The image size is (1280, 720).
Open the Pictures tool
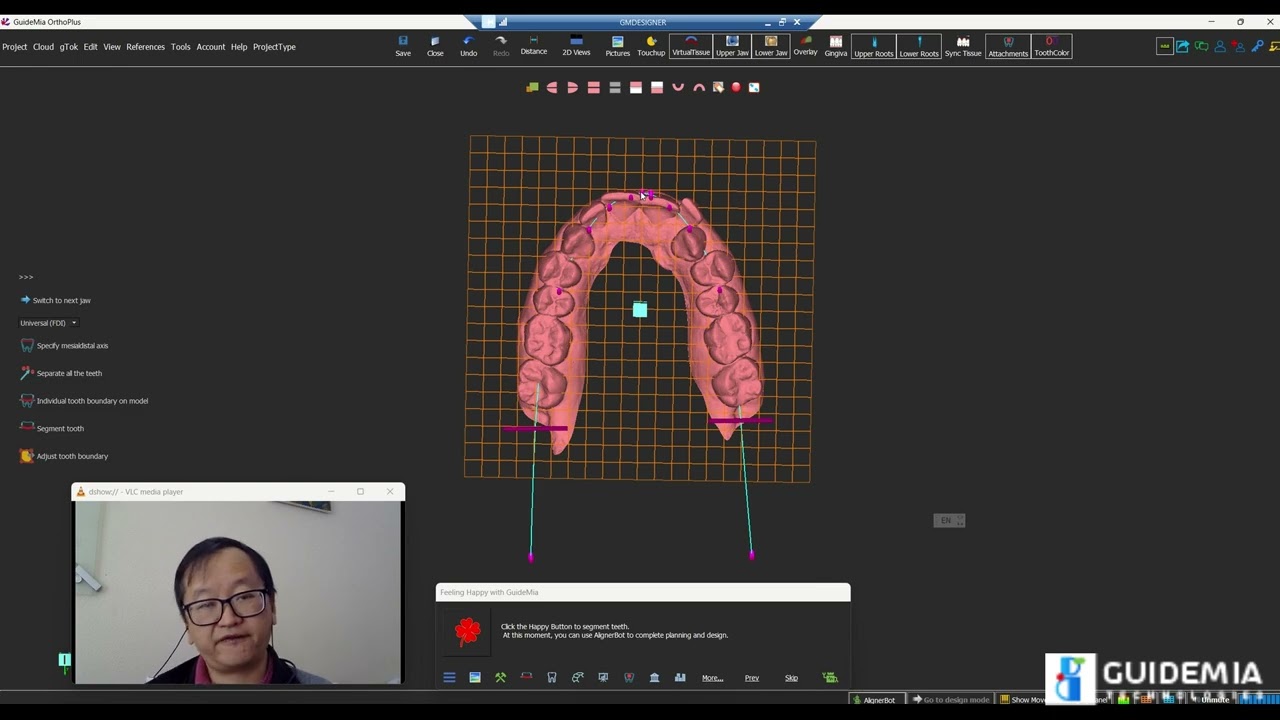click(617, 46)
